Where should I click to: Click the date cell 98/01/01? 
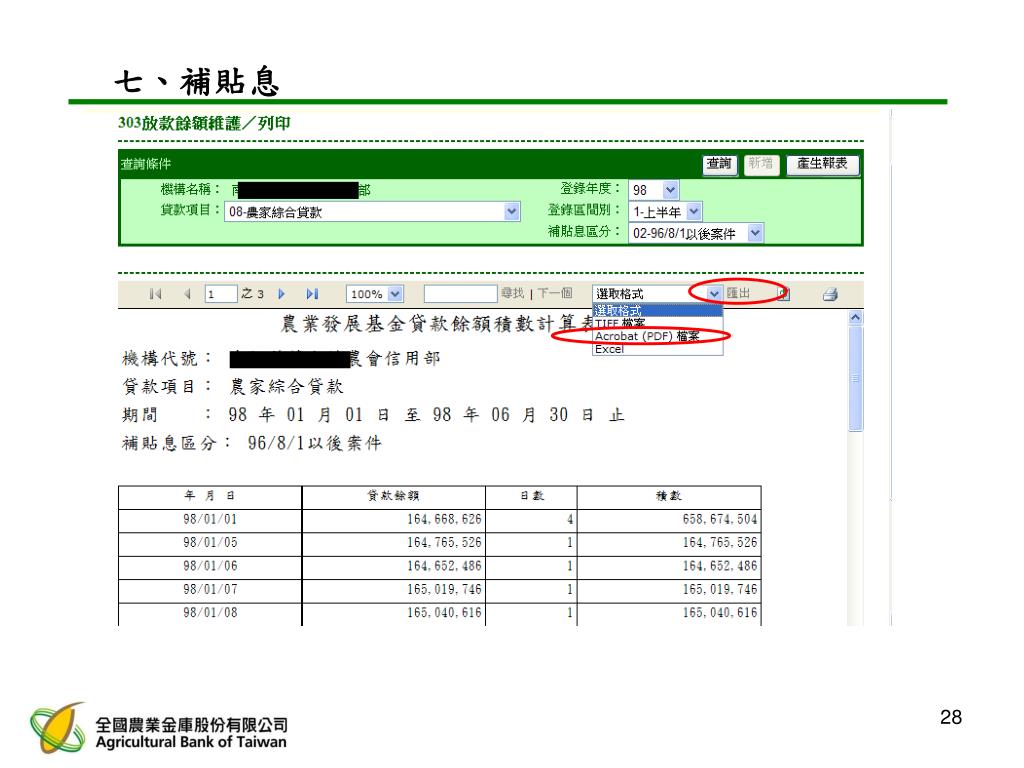[x=210, y=520]
